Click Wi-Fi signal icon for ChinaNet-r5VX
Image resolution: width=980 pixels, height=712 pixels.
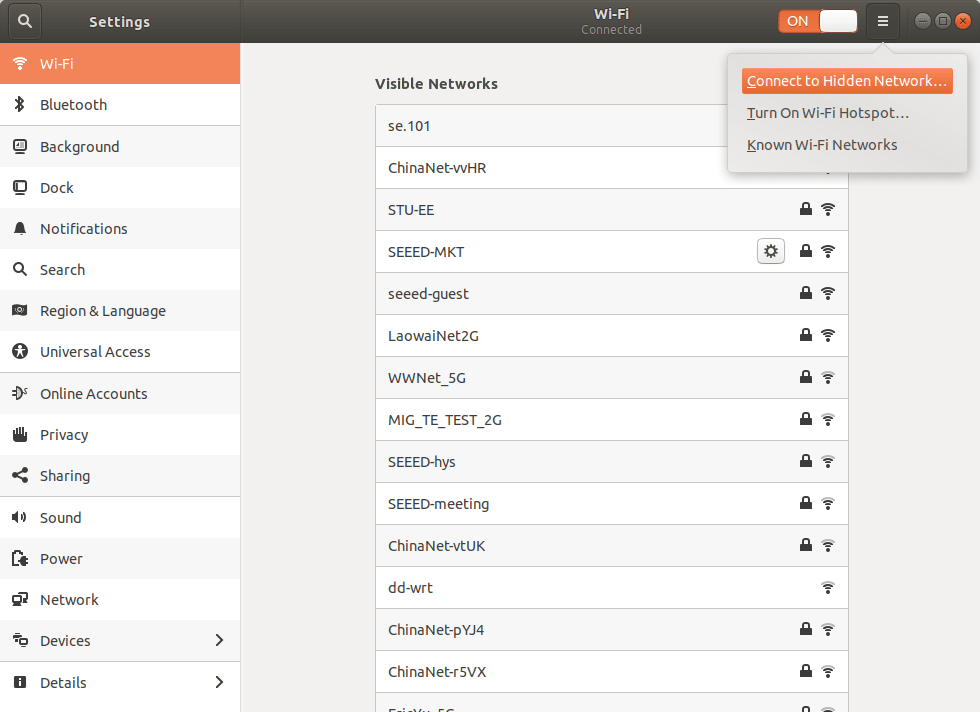828,671
